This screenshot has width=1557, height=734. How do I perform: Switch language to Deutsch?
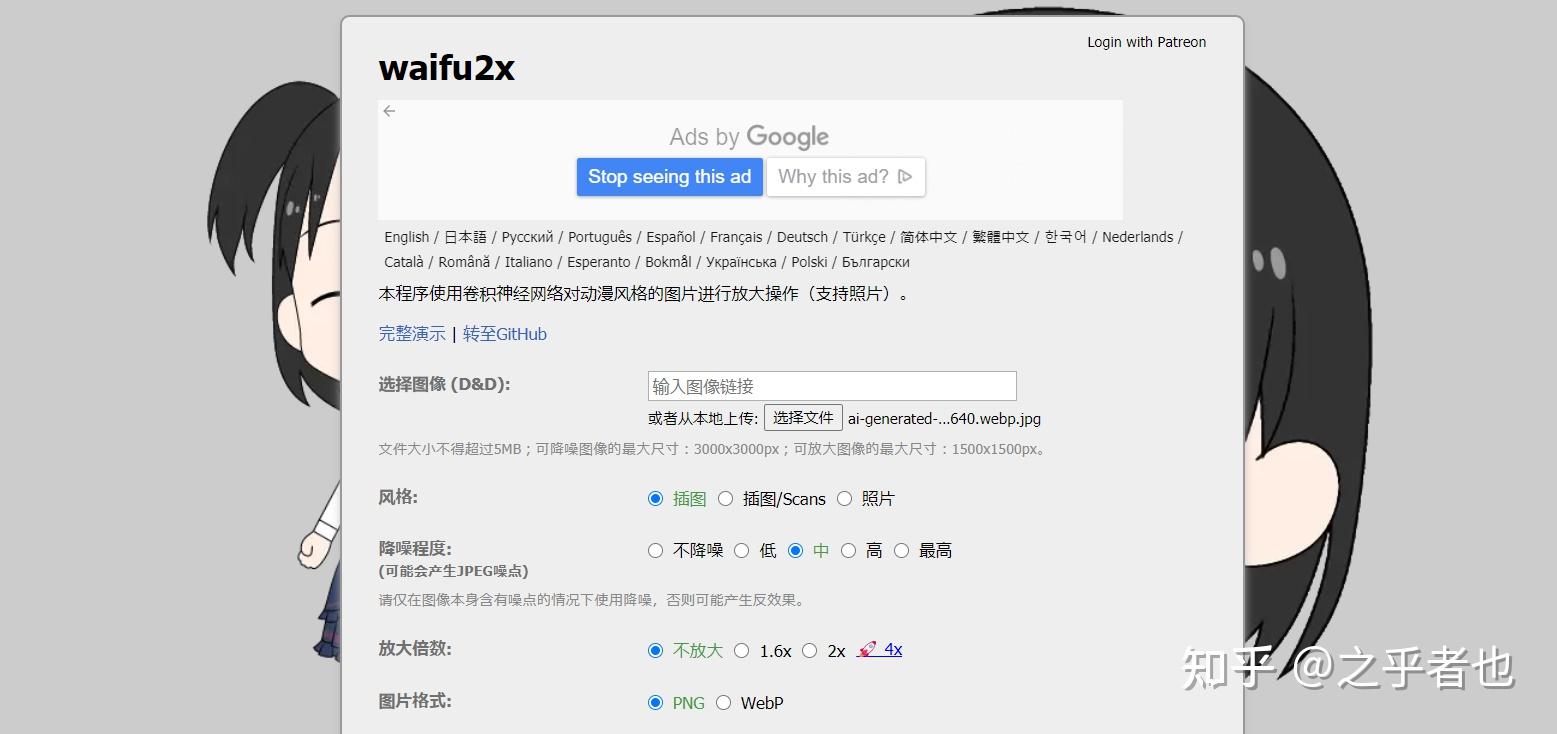click(802, 237)
